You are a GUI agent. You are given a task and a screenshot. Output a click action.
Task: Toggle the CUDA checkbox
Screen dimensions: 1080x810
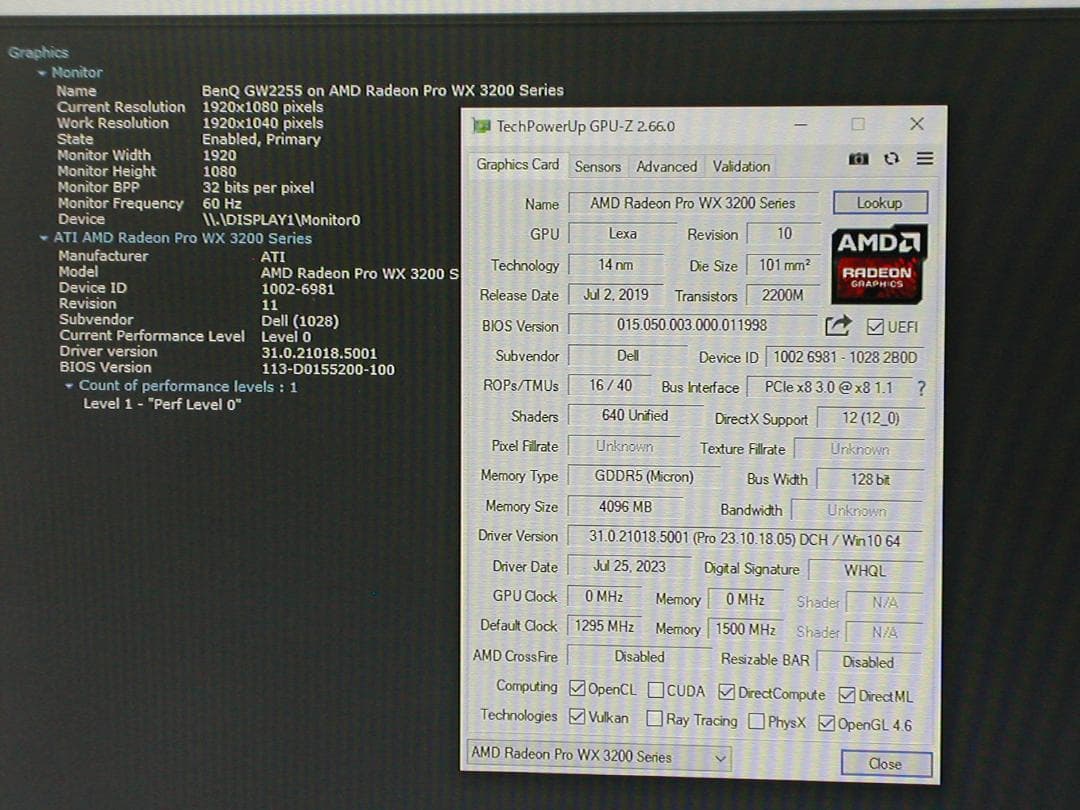(656, 690)
